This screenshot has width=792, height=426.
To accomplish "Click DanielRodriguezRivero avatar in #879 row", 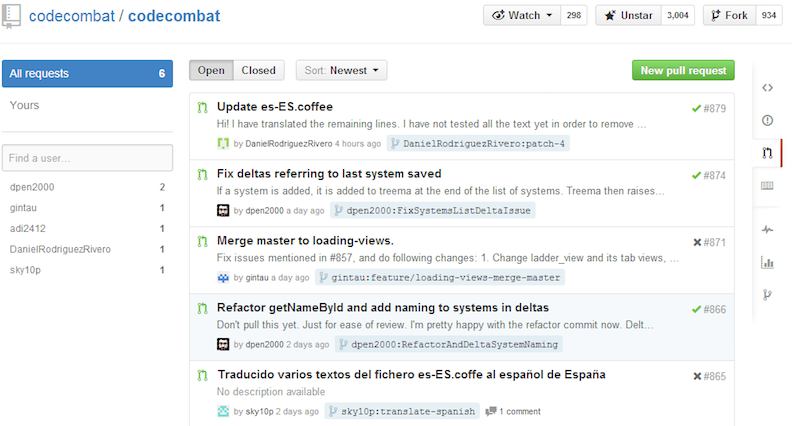I will 223,144.
